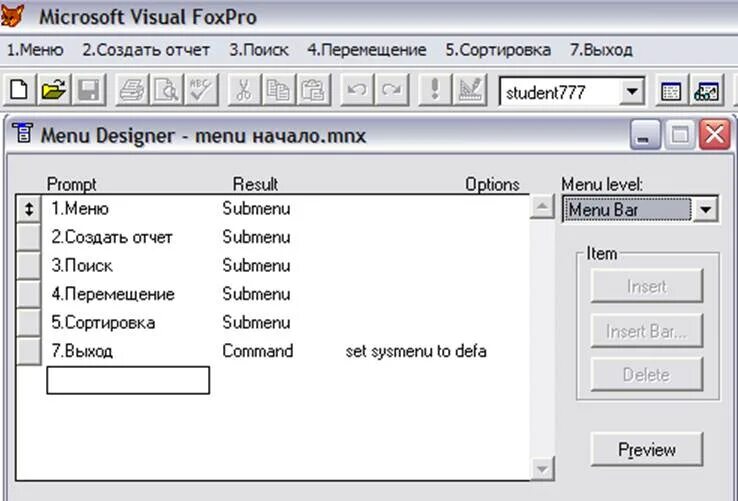The image size is (738, 501).
Task: Select the 5.Сортировка prompt row
Action: coord(103,323)
